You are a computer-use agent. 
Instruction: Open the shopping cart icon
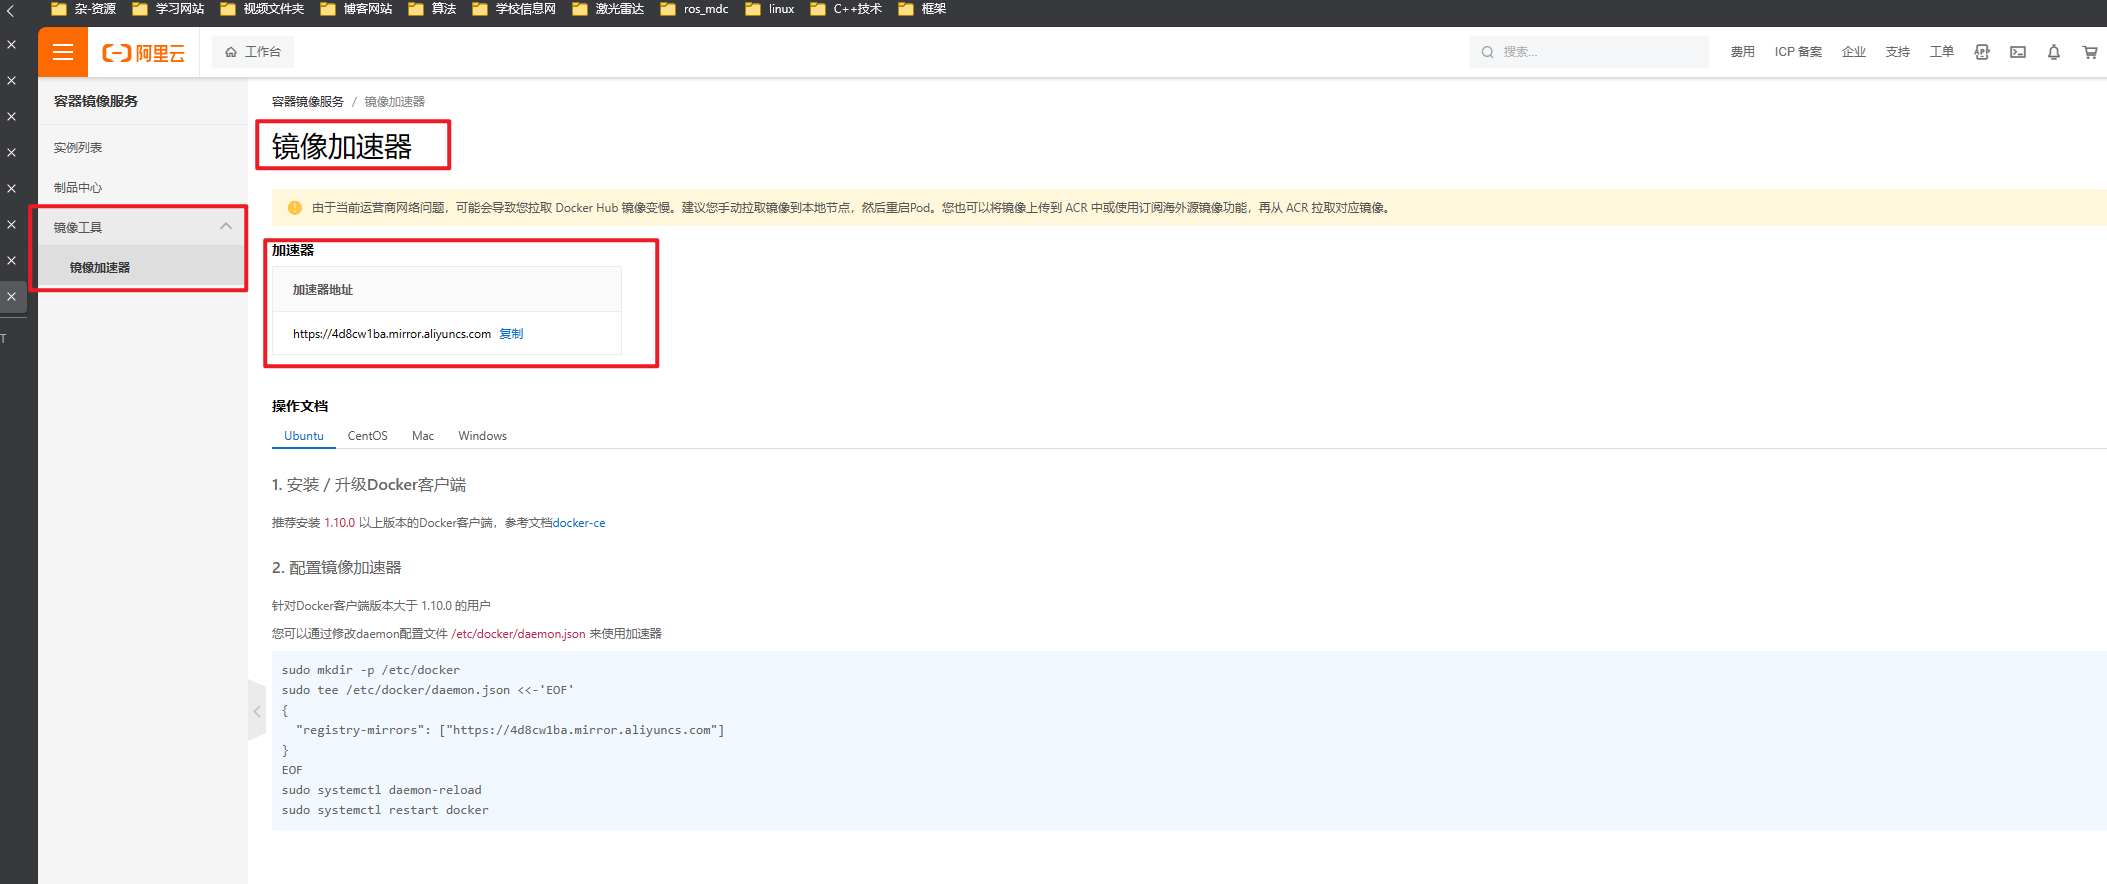2090,52
